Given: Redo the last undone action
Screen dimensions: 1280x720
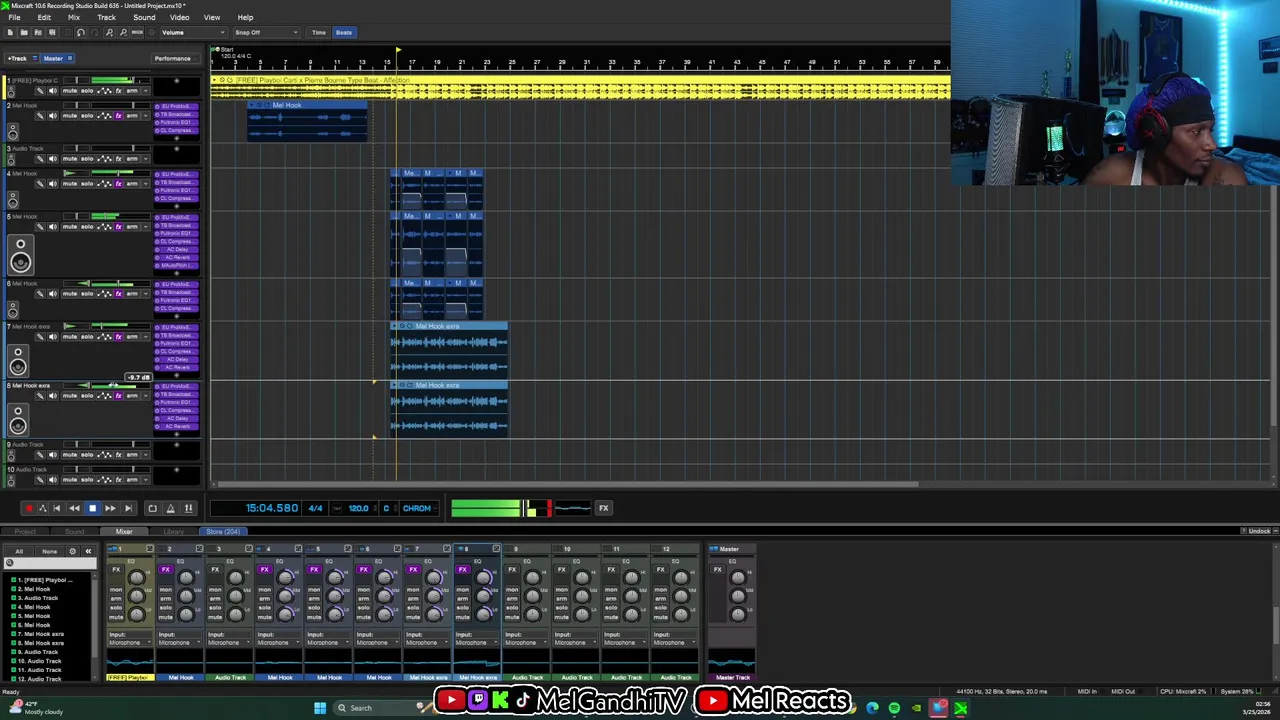Looking at the screenshot, I should point(95,32).
